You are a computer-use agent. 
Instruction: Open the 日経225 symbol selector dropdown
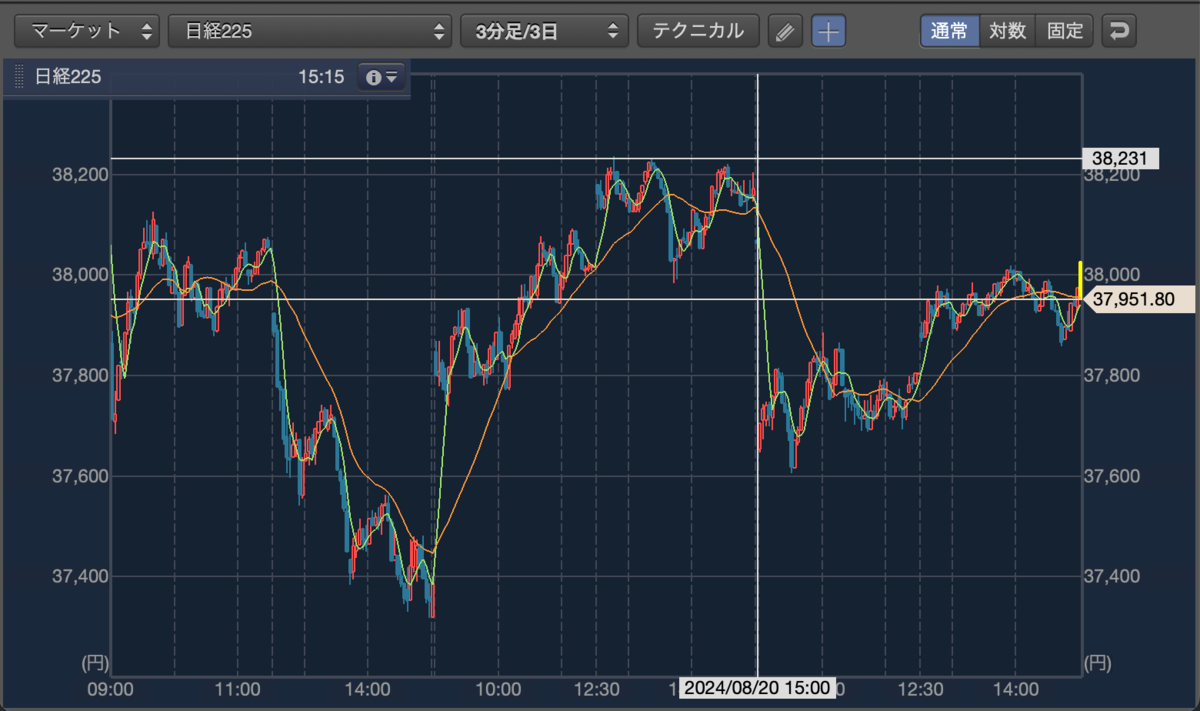[311, 31]
